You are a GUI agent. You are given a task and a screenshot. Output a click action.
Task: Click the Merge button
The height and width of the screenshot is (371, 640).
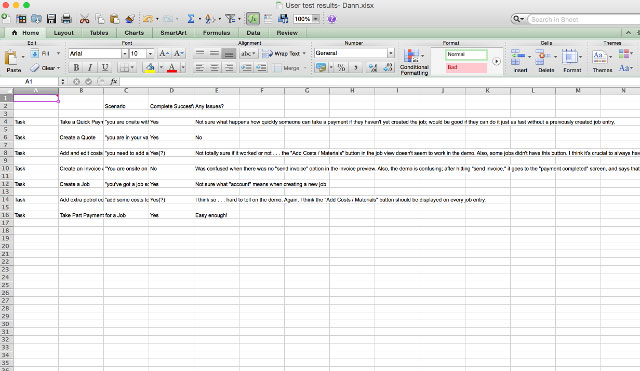(289, 68)
